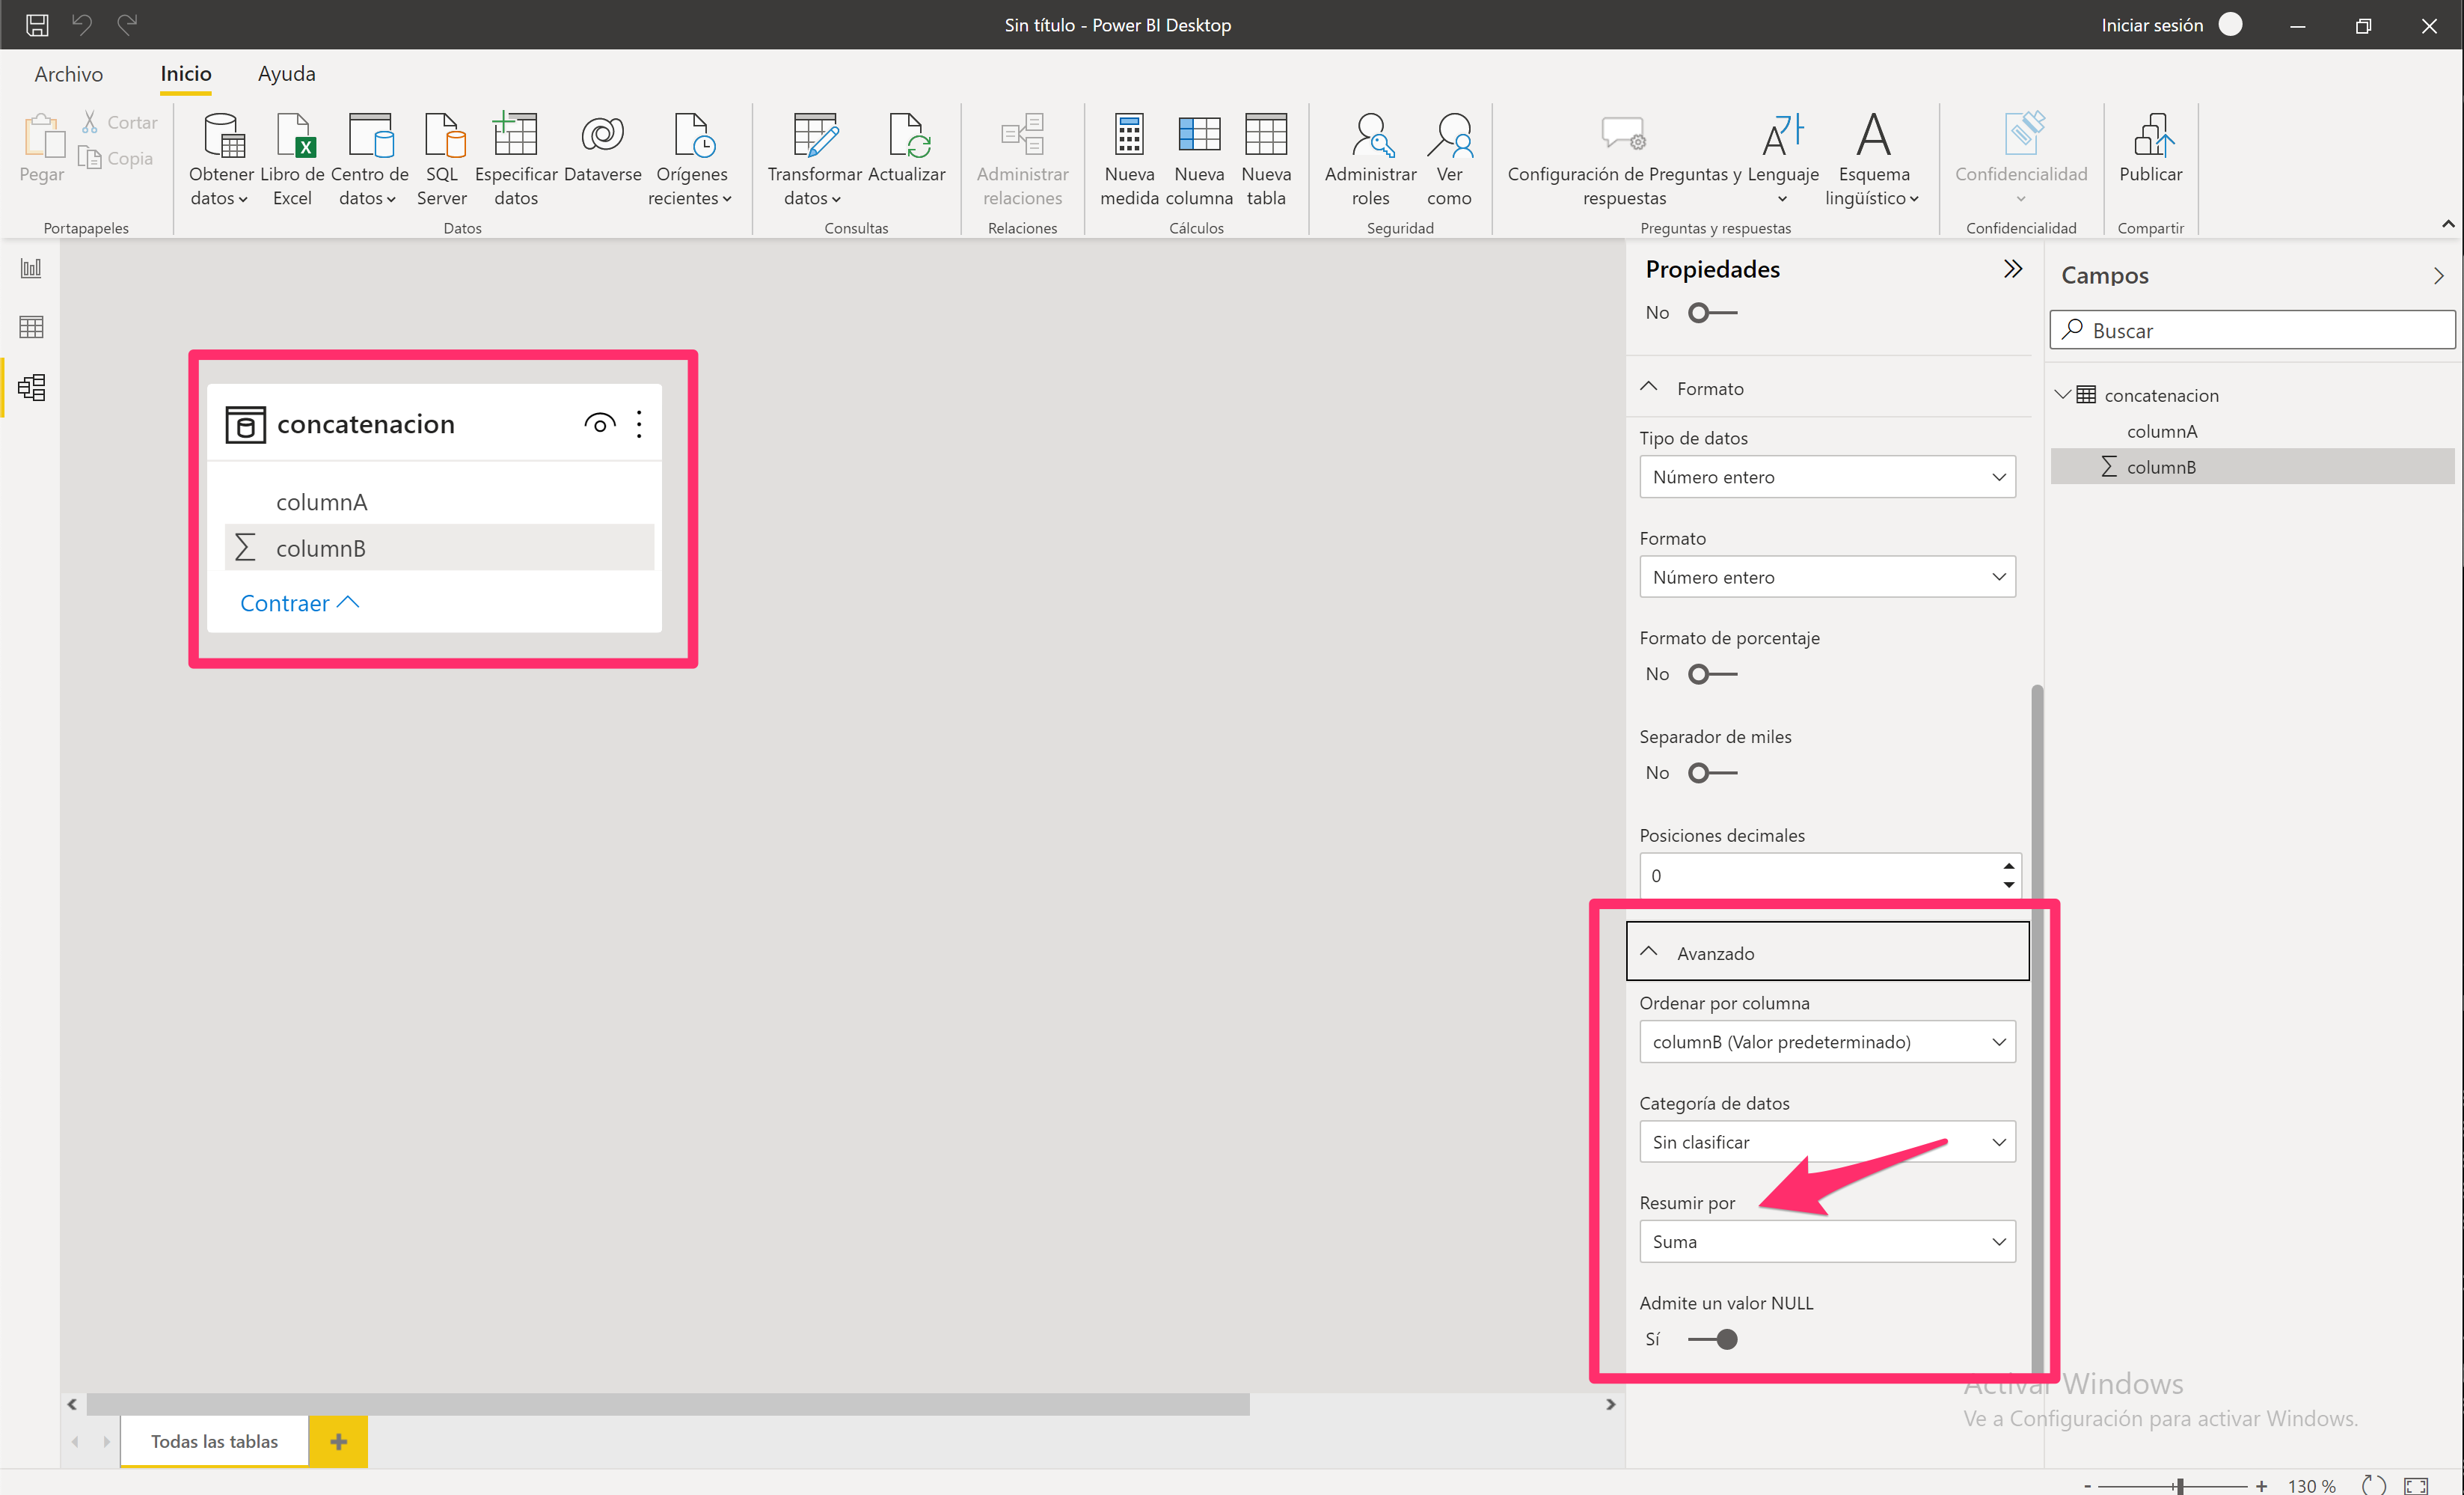Open Centro de datos

(369, 160)
